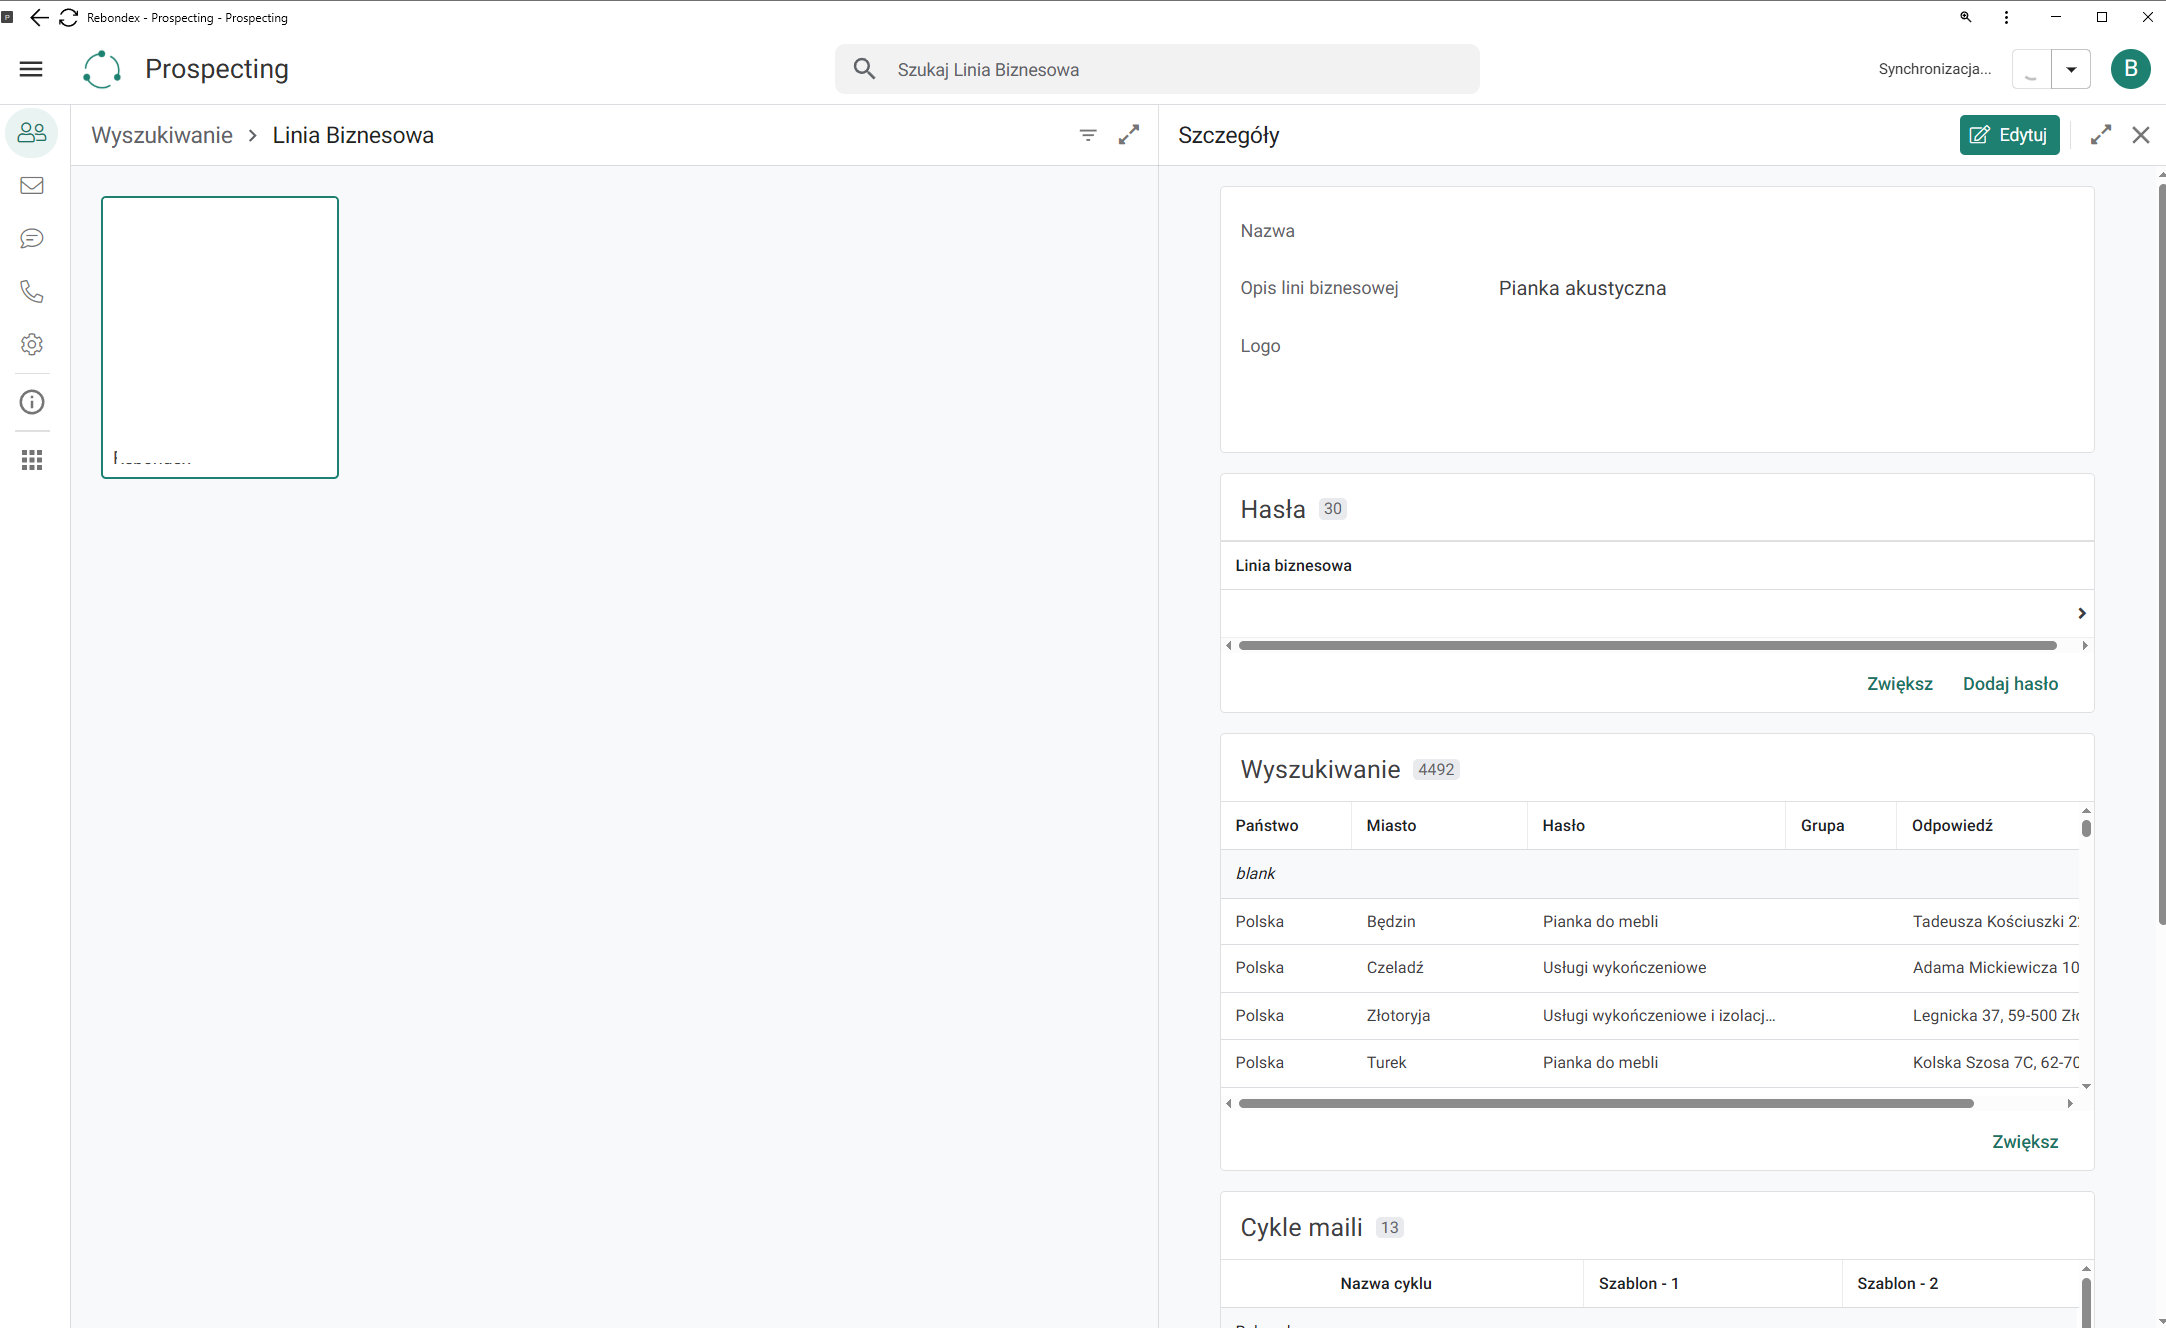The height and width of the screenshot is (1328, 2166).
Task: Open the apps grid sidebar icon
Action: click(32, 460)
